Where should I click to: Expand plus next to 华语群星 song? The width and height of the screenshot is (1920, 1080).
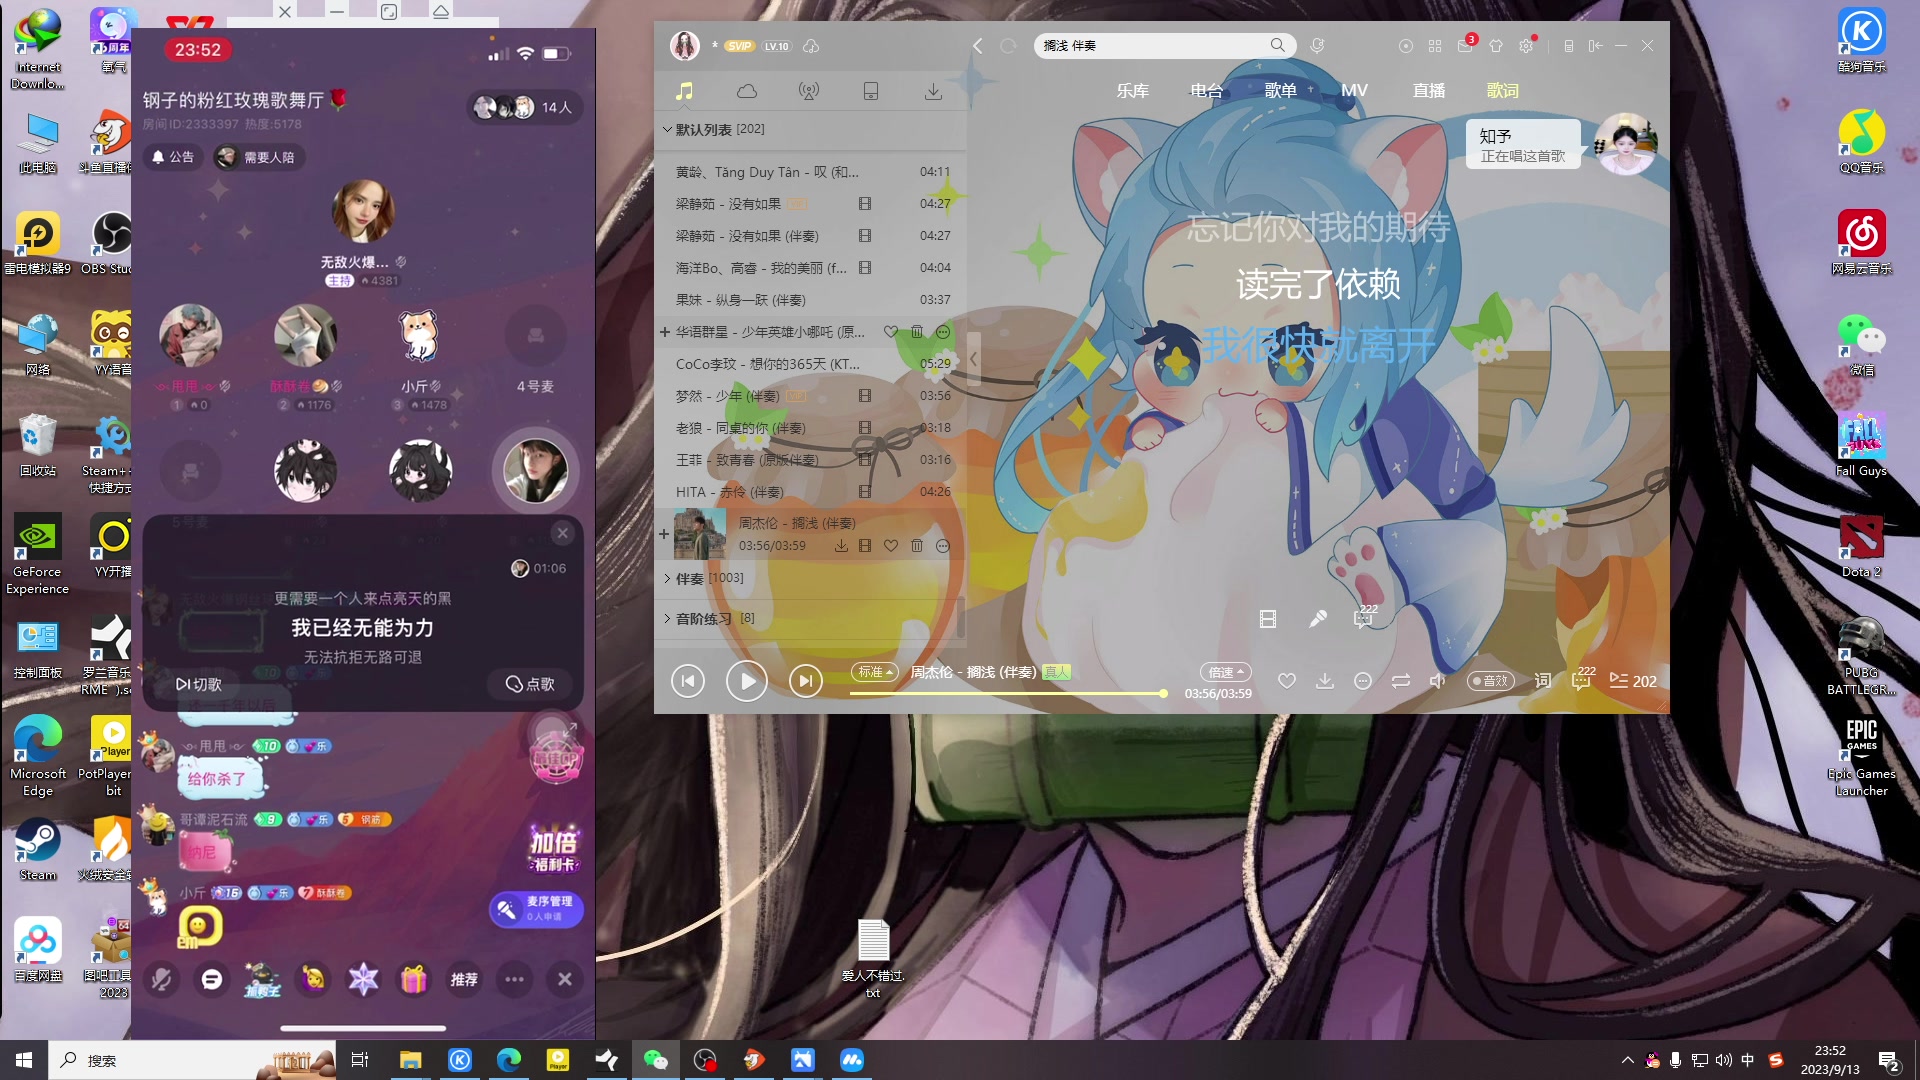tap(665, 332)
